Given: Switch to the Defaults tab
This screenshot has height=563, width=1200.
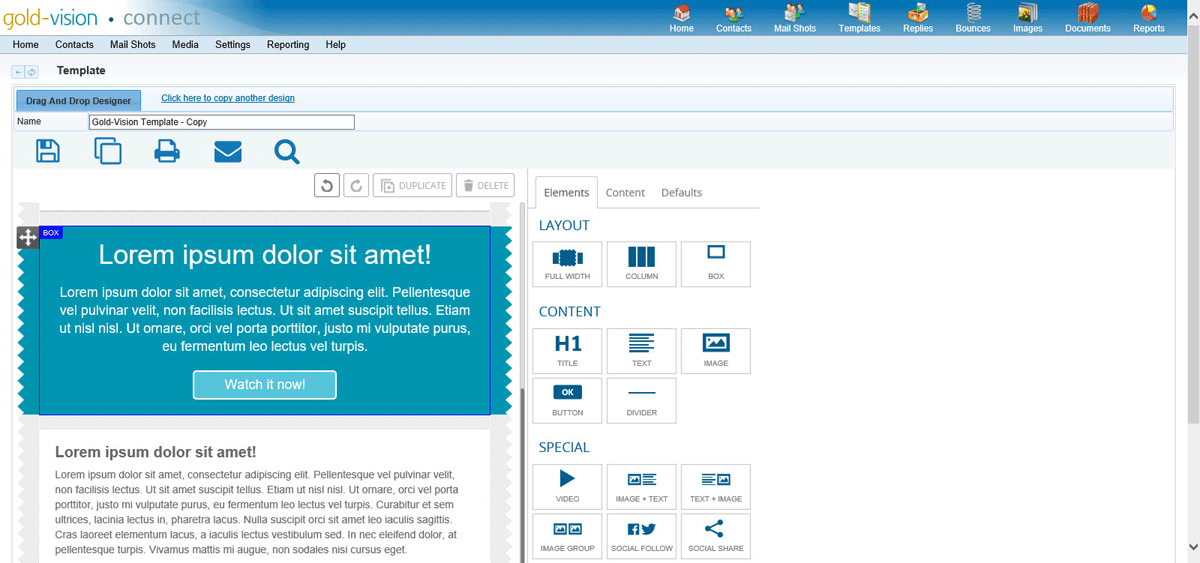Looking at the screenshot, I should [x=681, y=193].
